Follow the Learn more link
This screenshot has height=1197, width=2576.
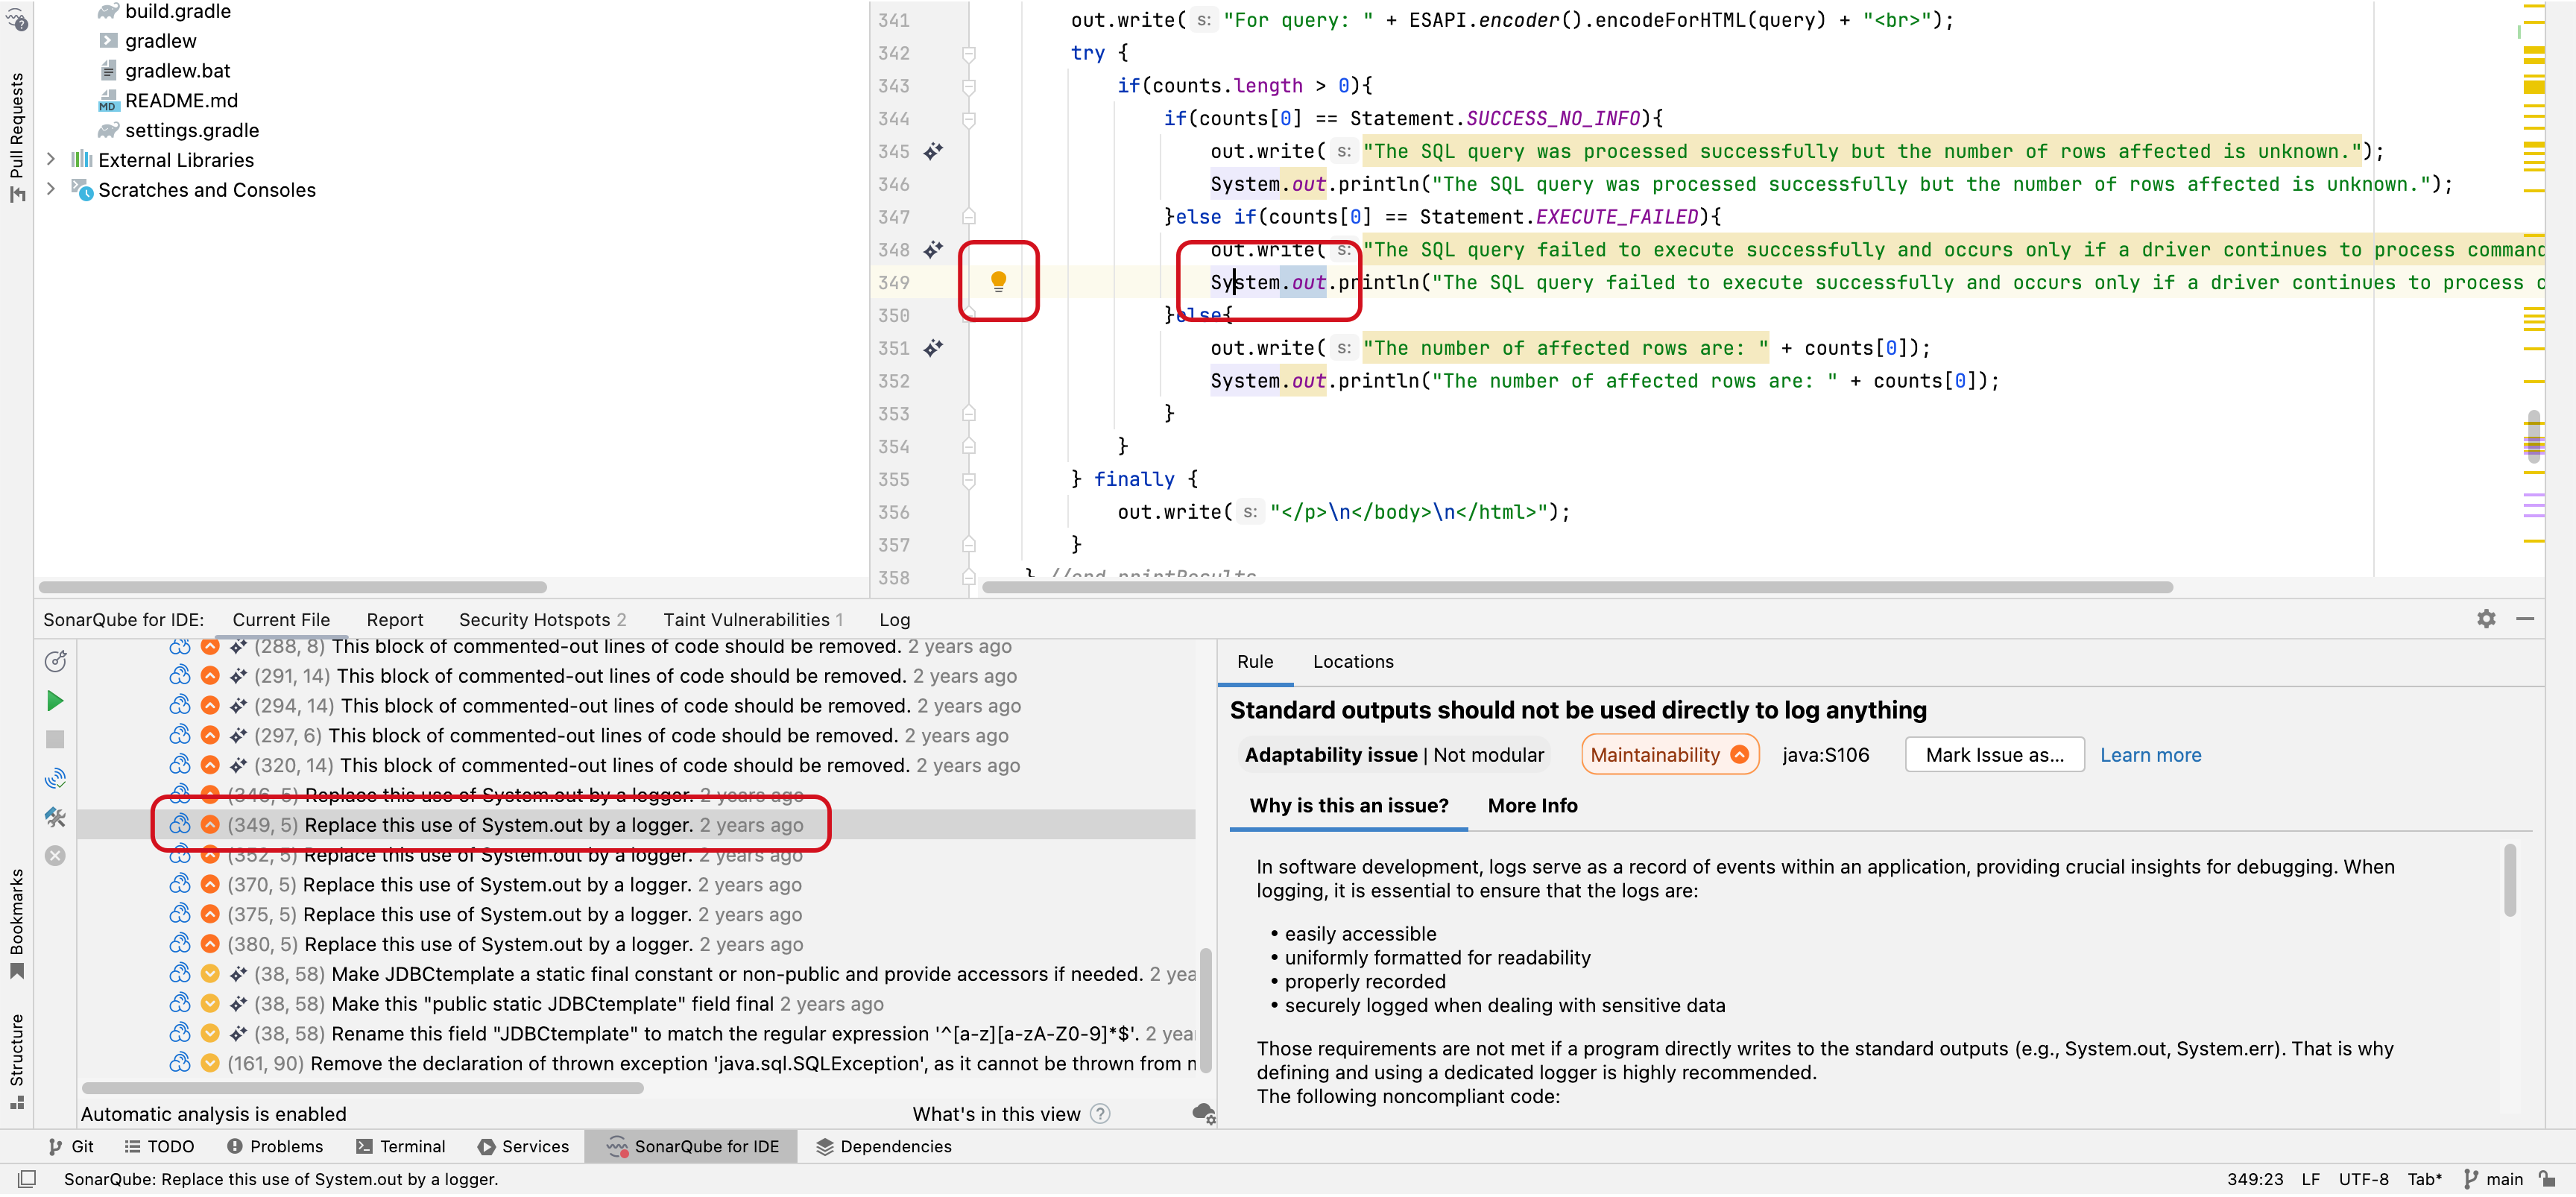2150,755
